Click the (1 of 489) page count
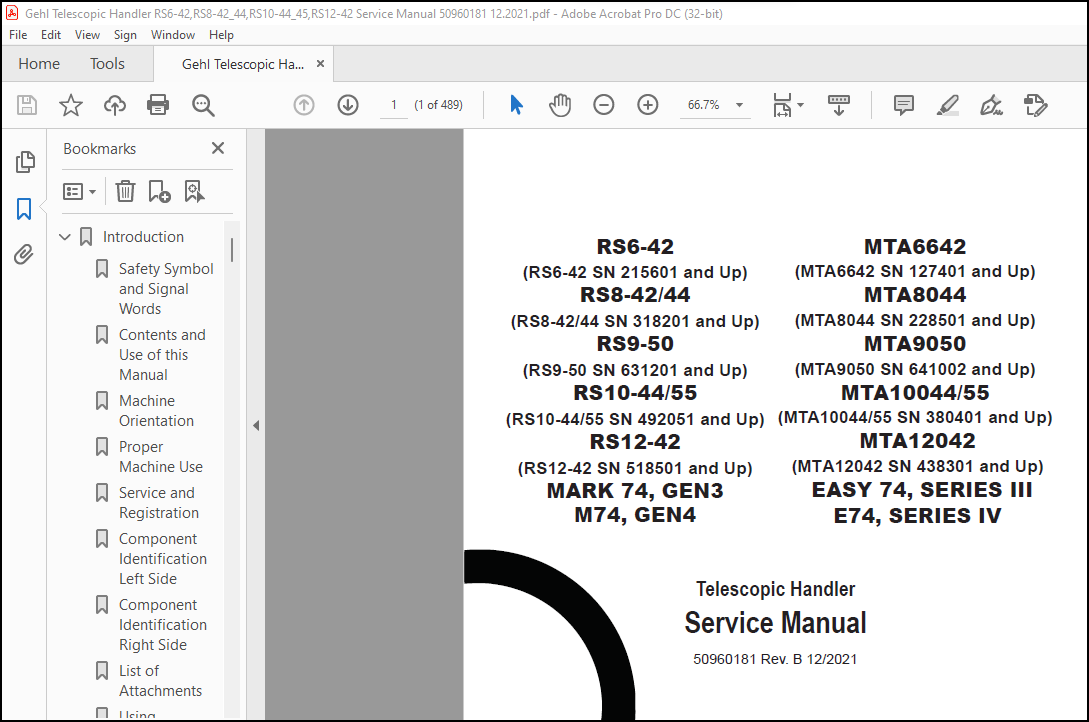1089x722 pixels. [x=438, y=105]
